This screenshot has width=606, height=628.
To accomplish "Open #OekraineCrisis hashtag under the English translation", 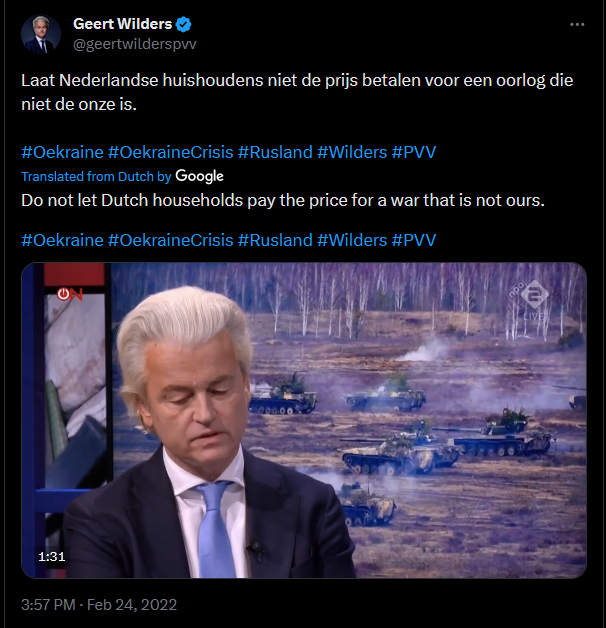I will tap(171, 240).
